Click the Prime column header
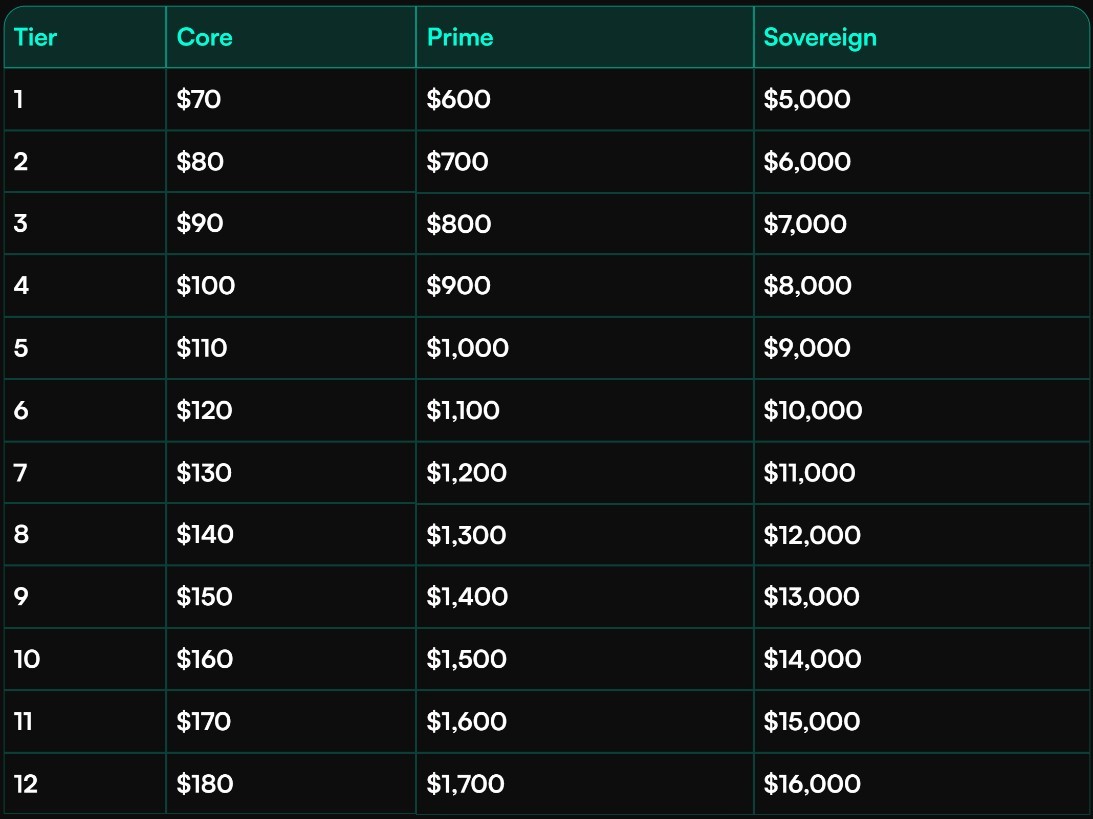 point(460,38)
